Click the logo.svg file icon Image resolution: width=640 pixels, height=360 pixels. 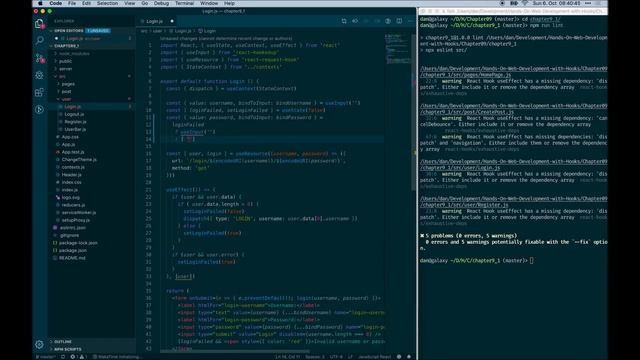(x=58, y=198)
